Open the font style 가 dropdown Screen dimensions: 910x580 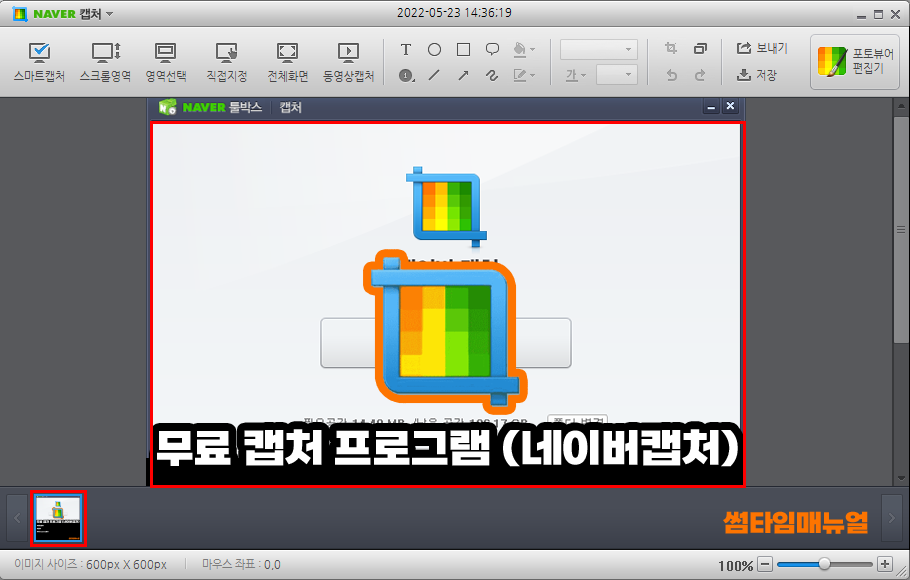(576, 75)
